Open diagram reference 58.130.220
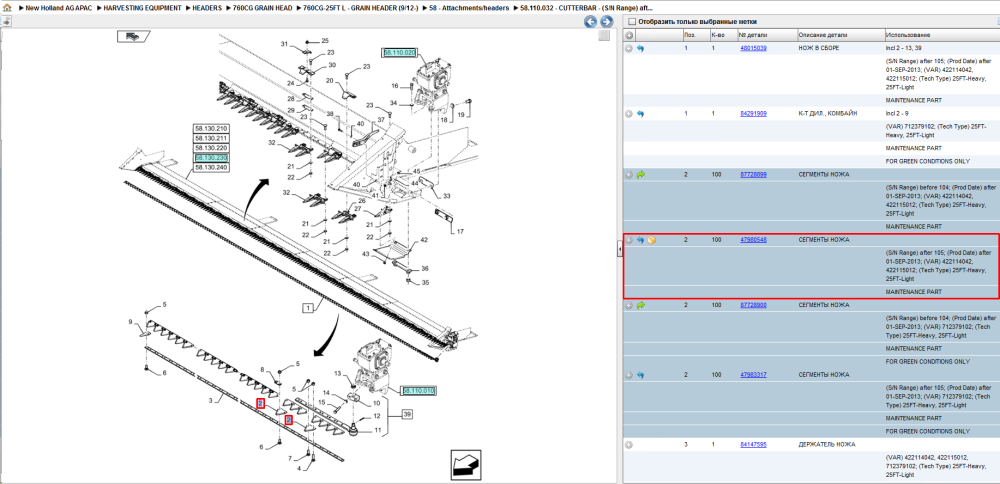 click(212, 147)
